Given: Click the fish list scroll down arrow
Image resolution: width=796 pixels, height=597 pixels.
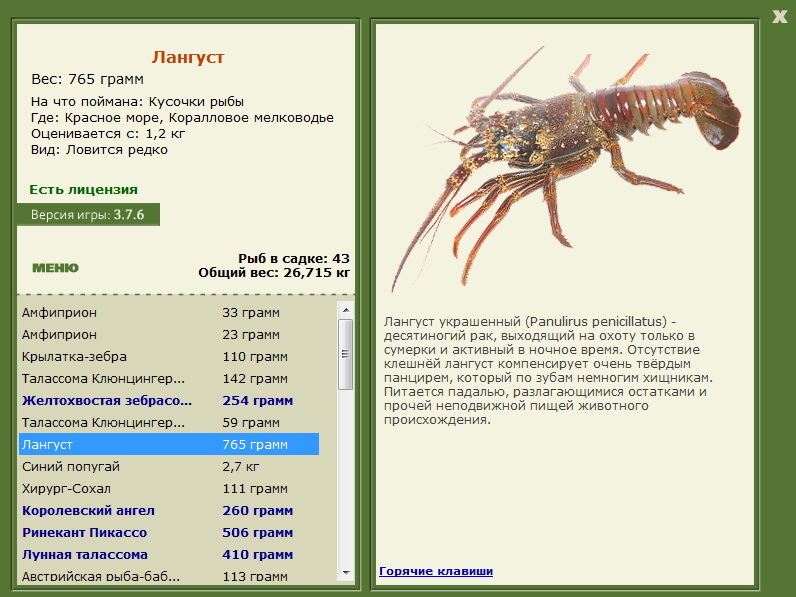Looking at the screenshot, I should click(x=346, y=573).
